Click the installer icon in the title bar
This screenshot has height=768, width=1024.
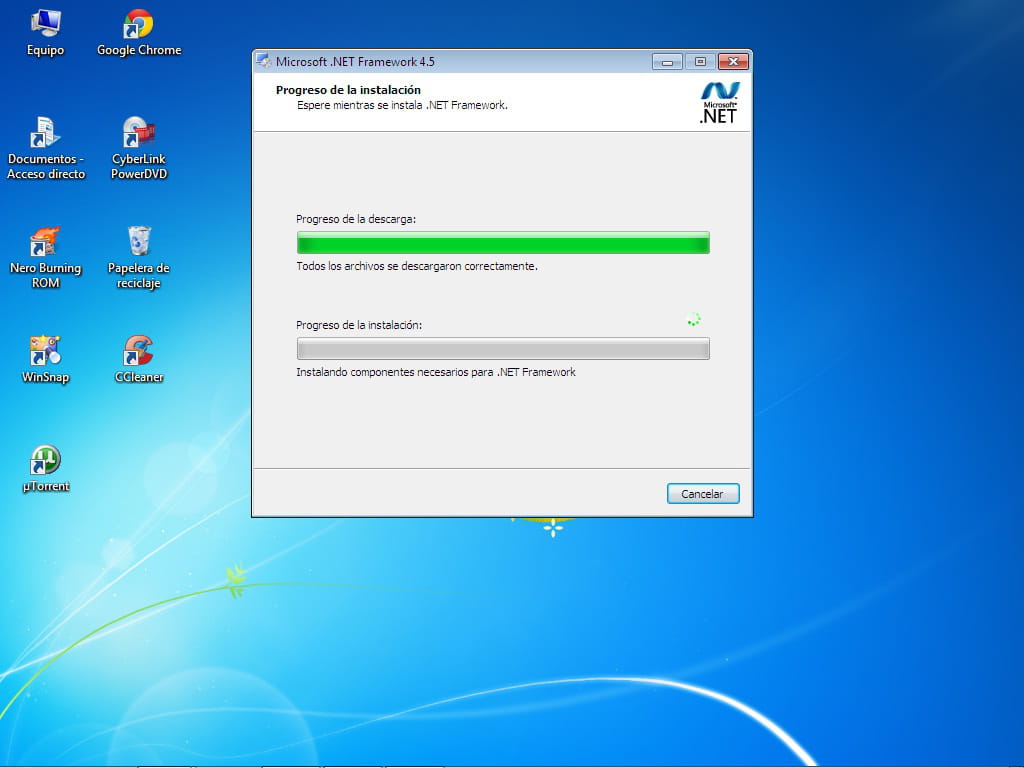264,61
